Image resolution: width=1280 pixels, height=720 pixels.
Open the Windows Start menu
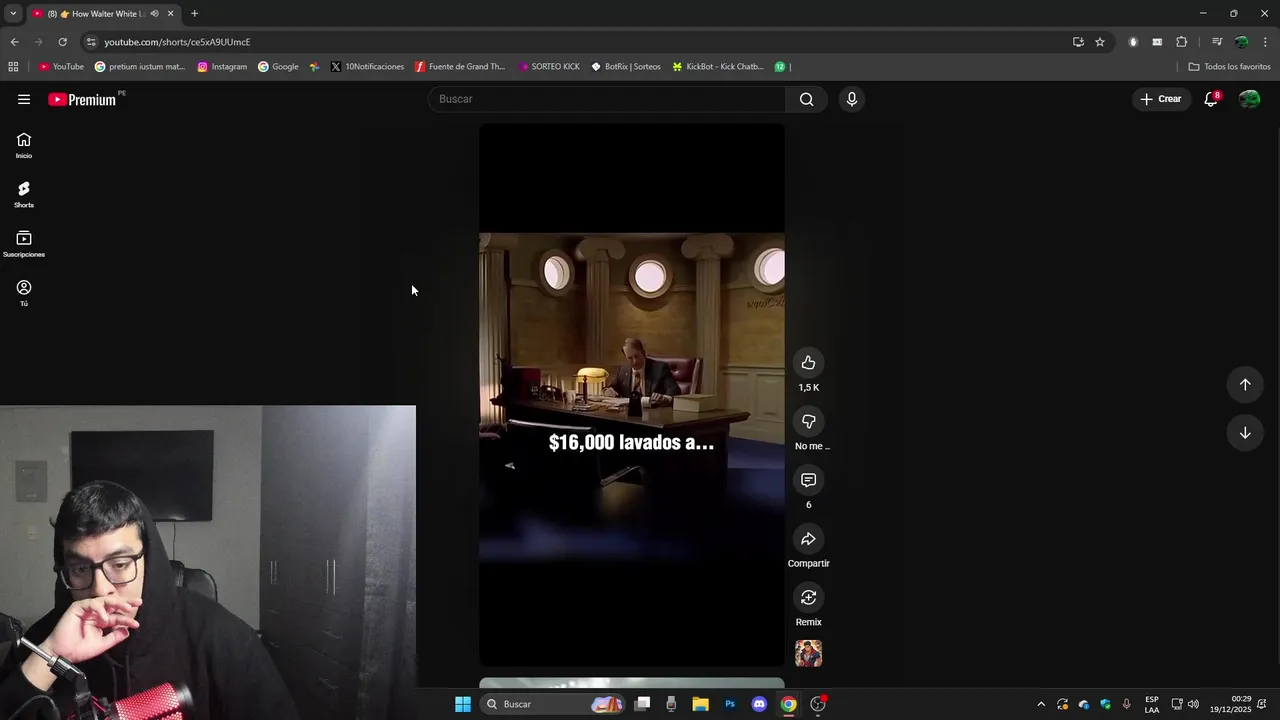463,704
